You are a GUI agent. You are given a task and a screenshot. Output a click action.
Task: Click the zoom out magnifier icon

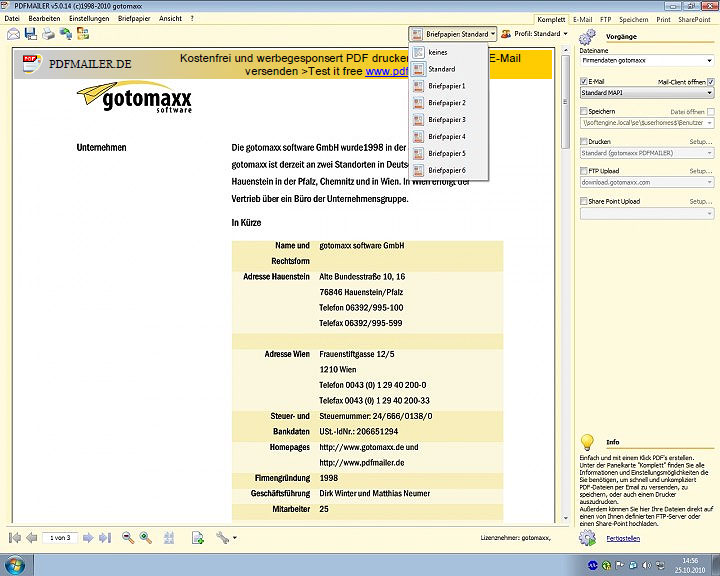coord(128,537)
